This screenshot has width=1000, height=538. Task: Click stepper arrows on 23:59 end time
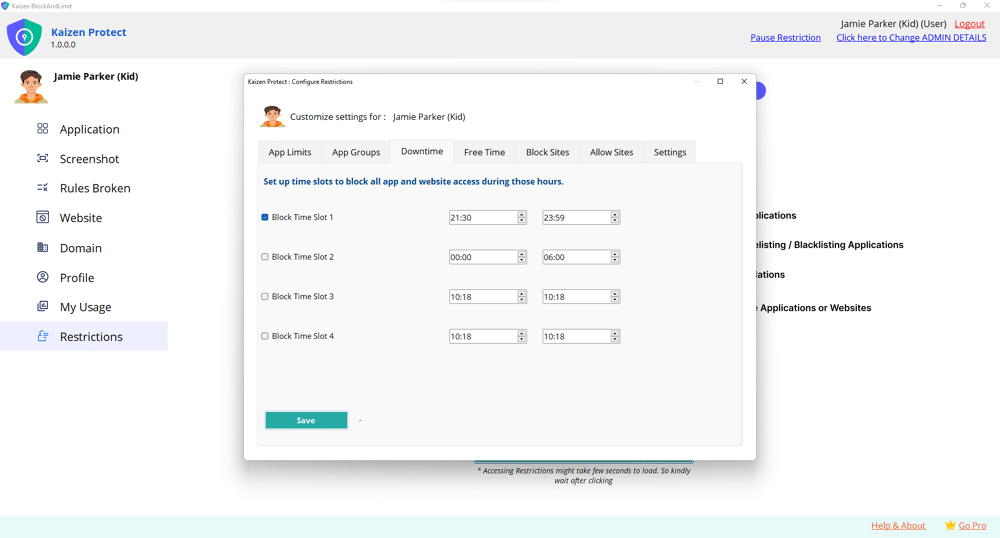[615, 217]
